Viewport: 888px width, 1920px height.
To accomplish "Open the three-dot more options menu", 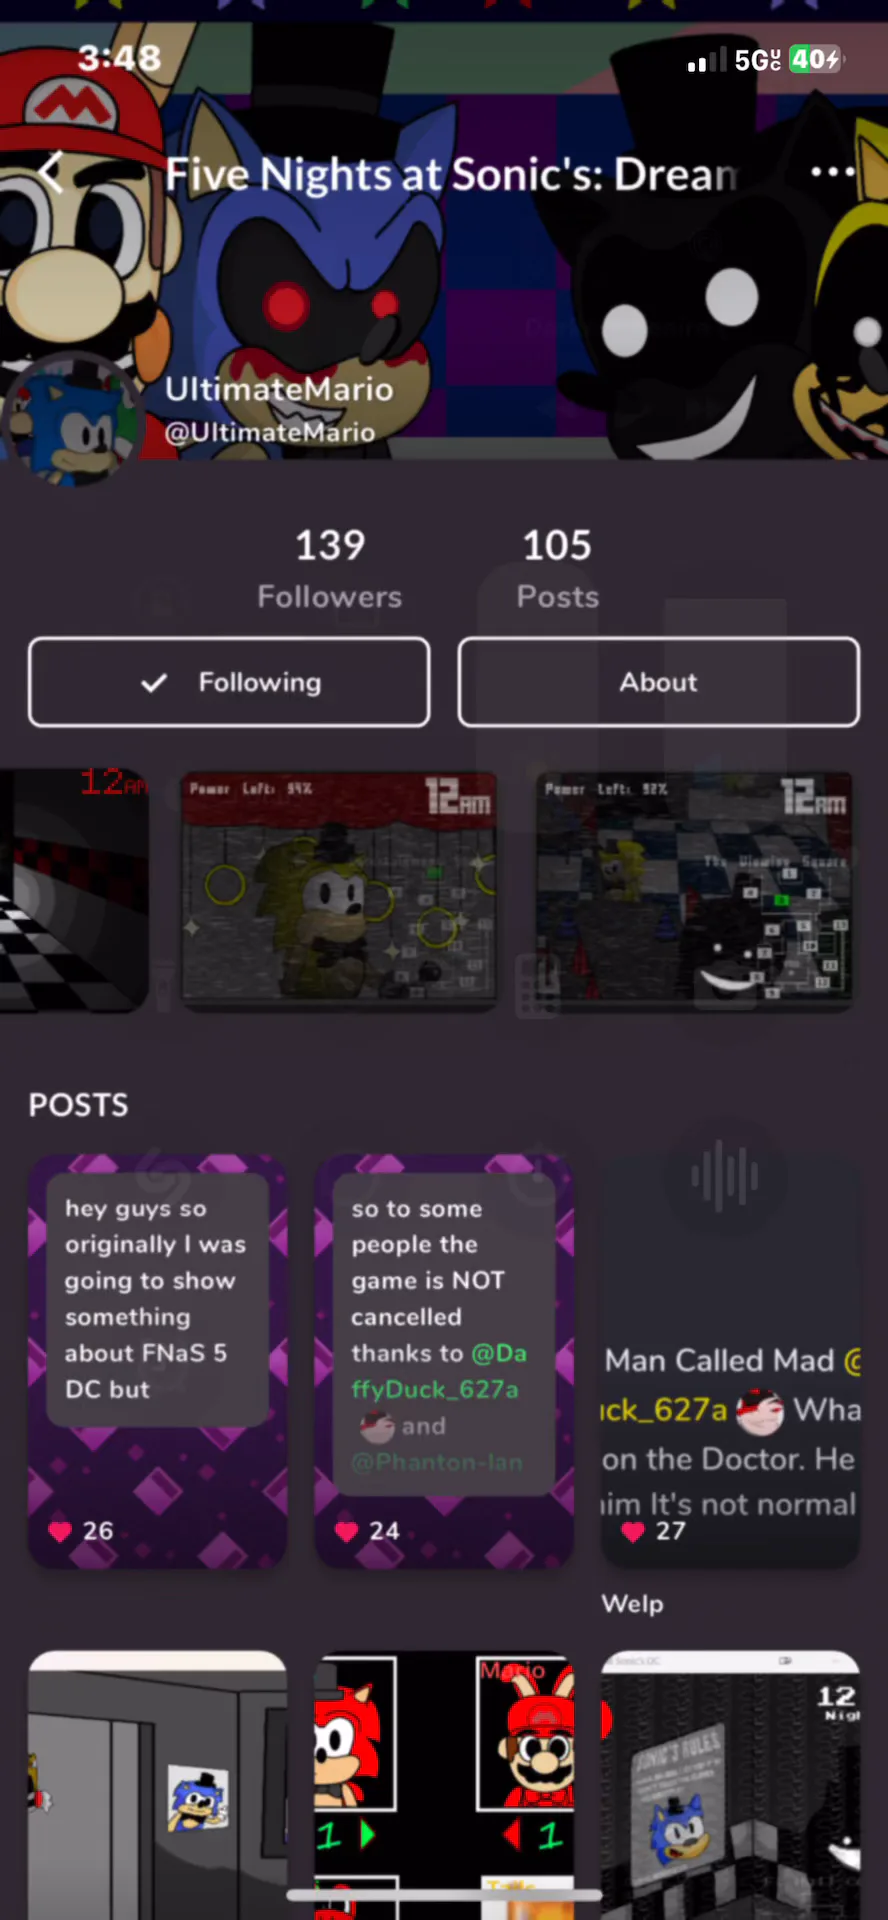I will pyautogui.click(x=832, y=172).
